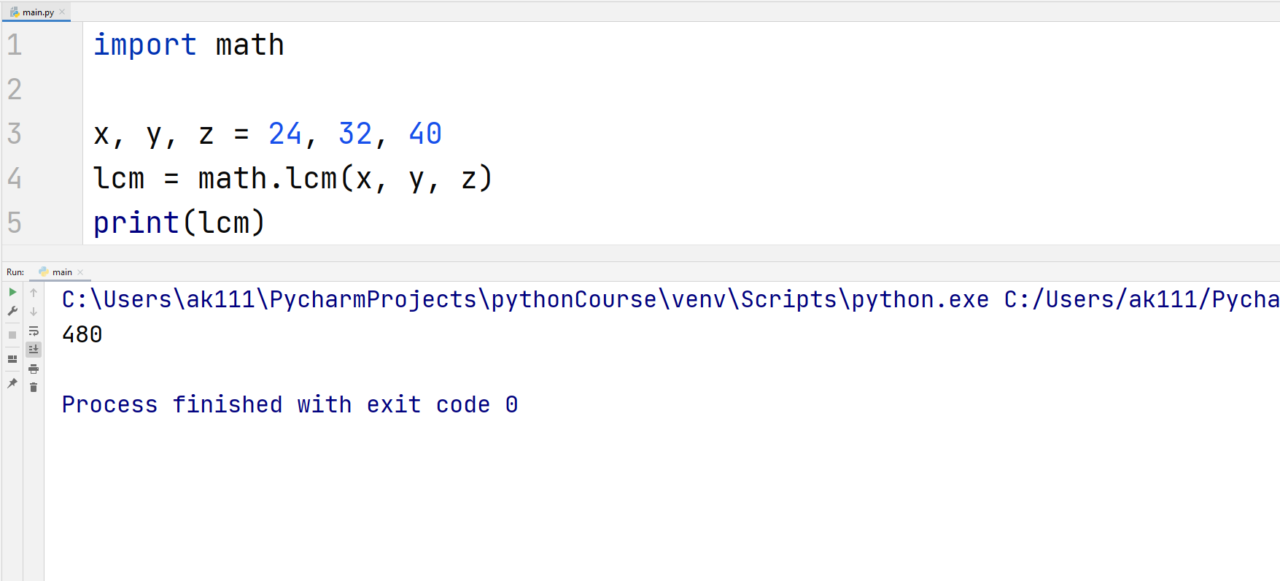Pin the Run tool window tab
1280x581 pixels.
point(13,384)
